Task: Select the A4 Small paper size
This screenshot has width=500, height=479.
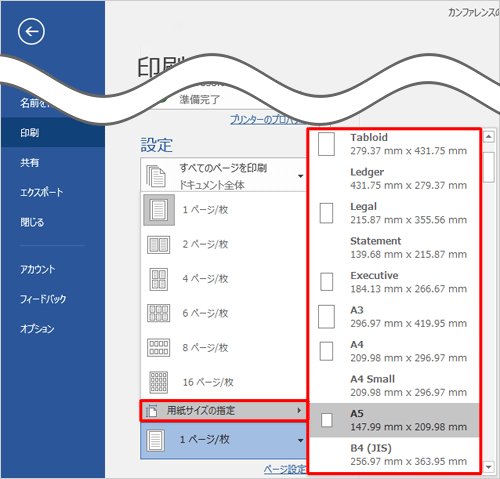Action: 394,386
